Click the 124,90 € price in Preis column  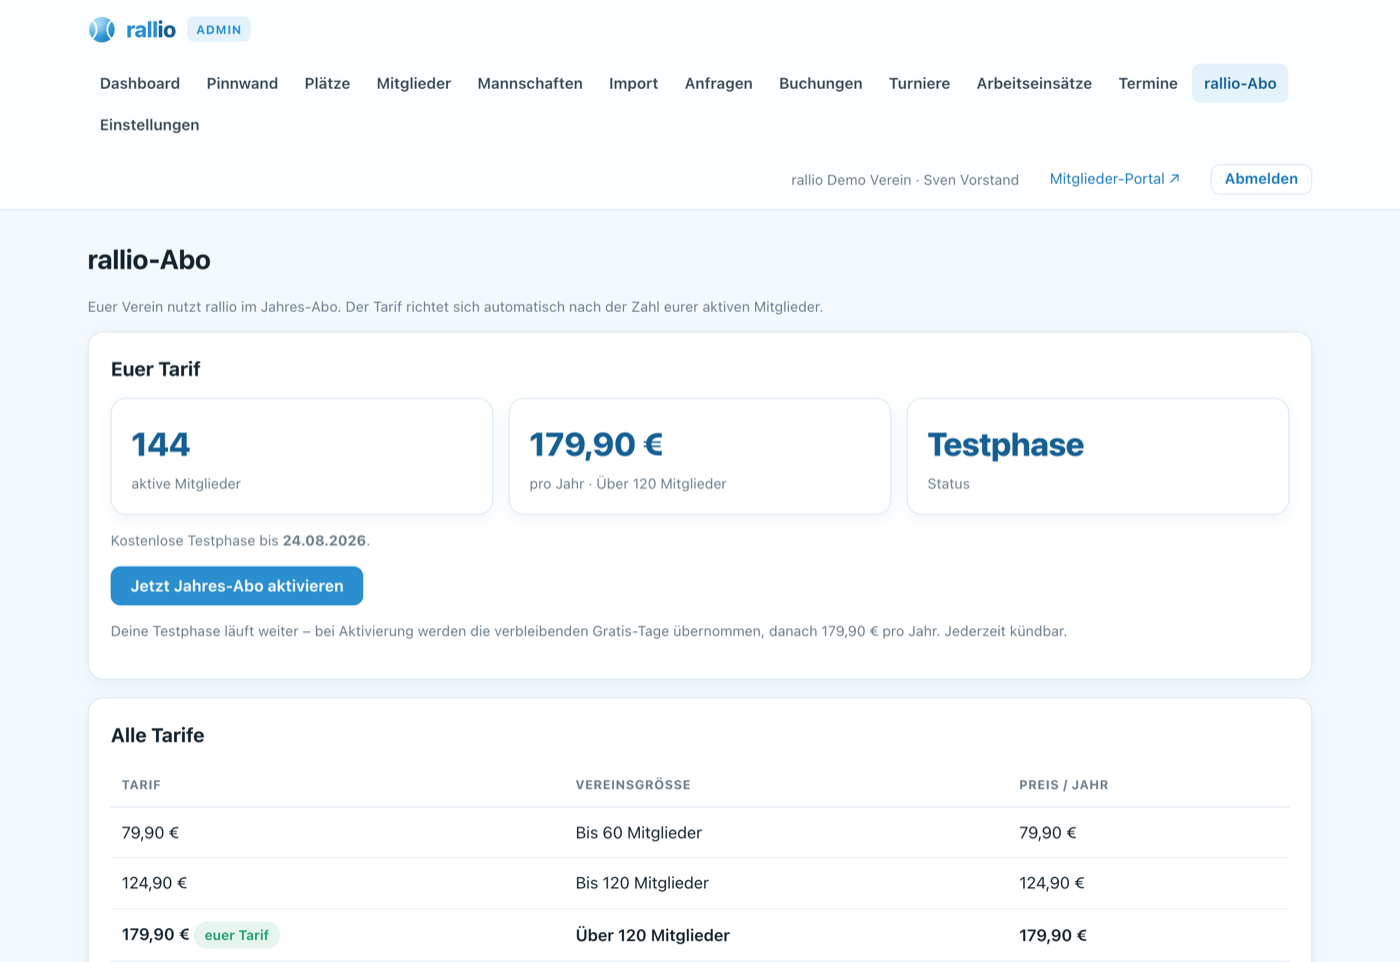(1052, 883)
